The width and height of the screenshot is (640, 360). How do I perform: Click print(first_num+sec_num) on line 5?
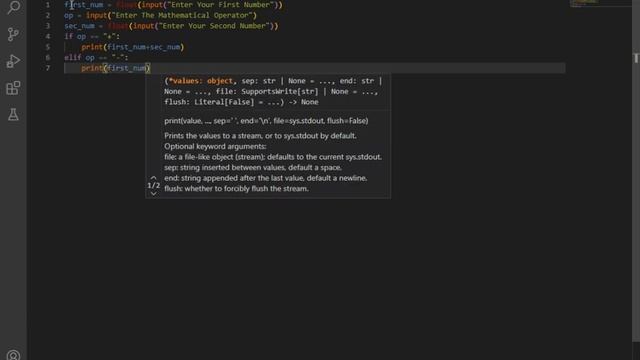pos(133,47)
